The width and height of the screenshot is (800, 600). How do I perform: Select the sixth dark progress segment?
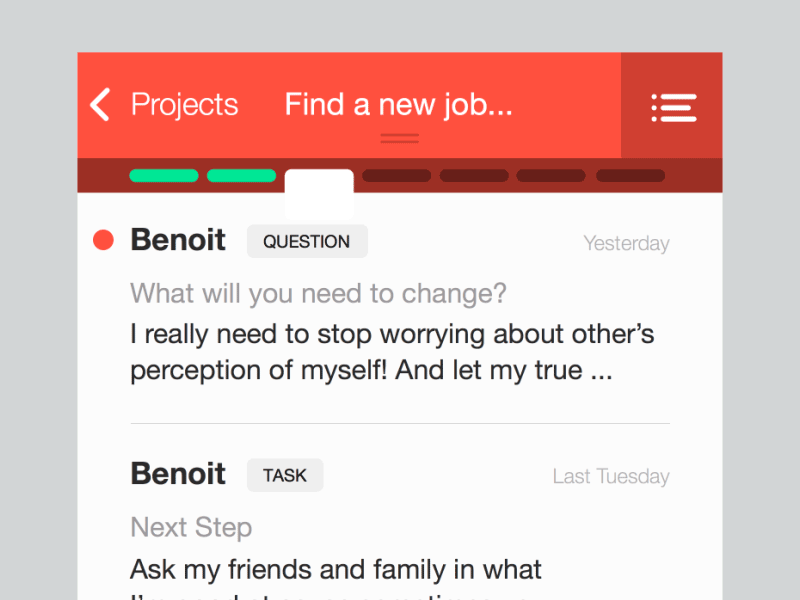(x=551, y=176)
